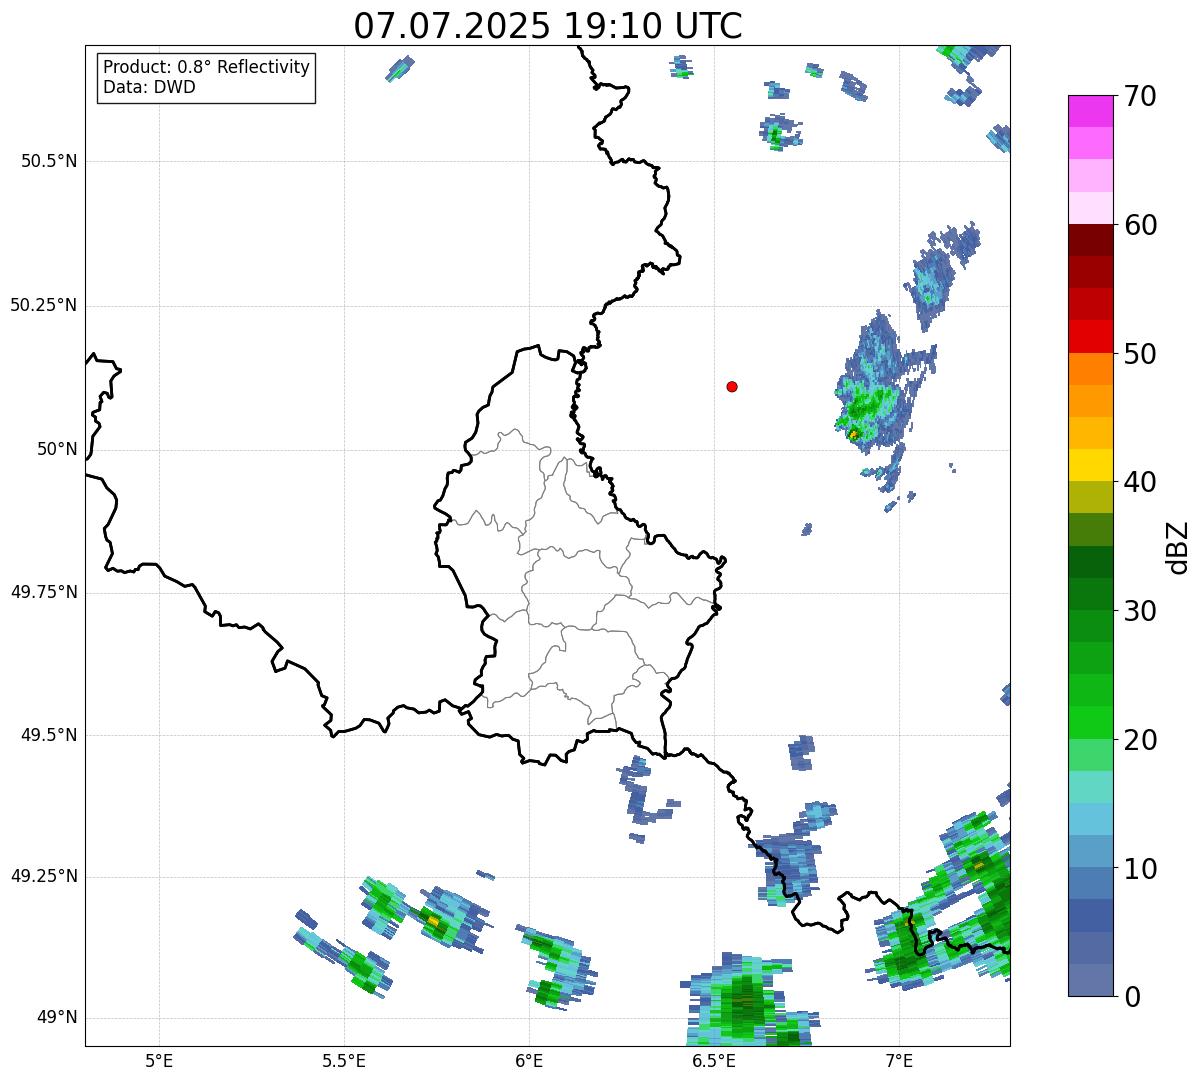Pick the dark maroon swatch below 60

tap(1091, 240)
